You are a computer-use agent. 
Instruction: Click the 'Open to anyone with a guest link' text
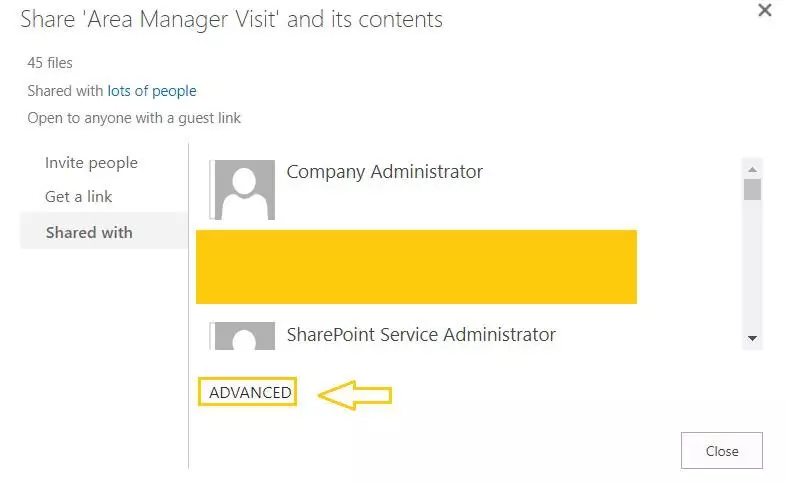click(x=134, y=118)
